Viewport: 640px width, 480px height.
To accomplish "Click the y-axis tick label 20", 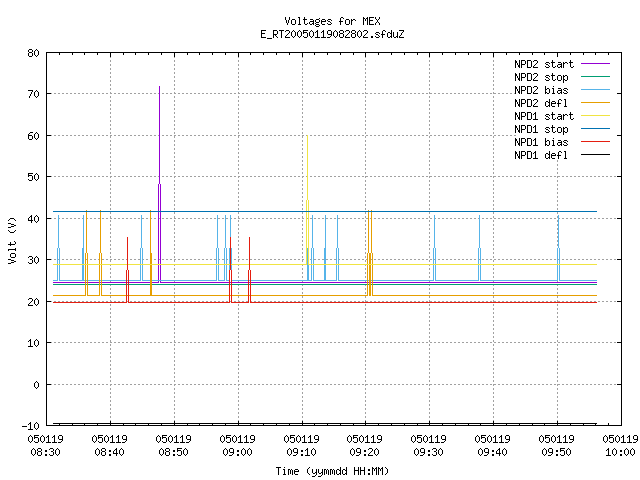I will click(33, 302).
